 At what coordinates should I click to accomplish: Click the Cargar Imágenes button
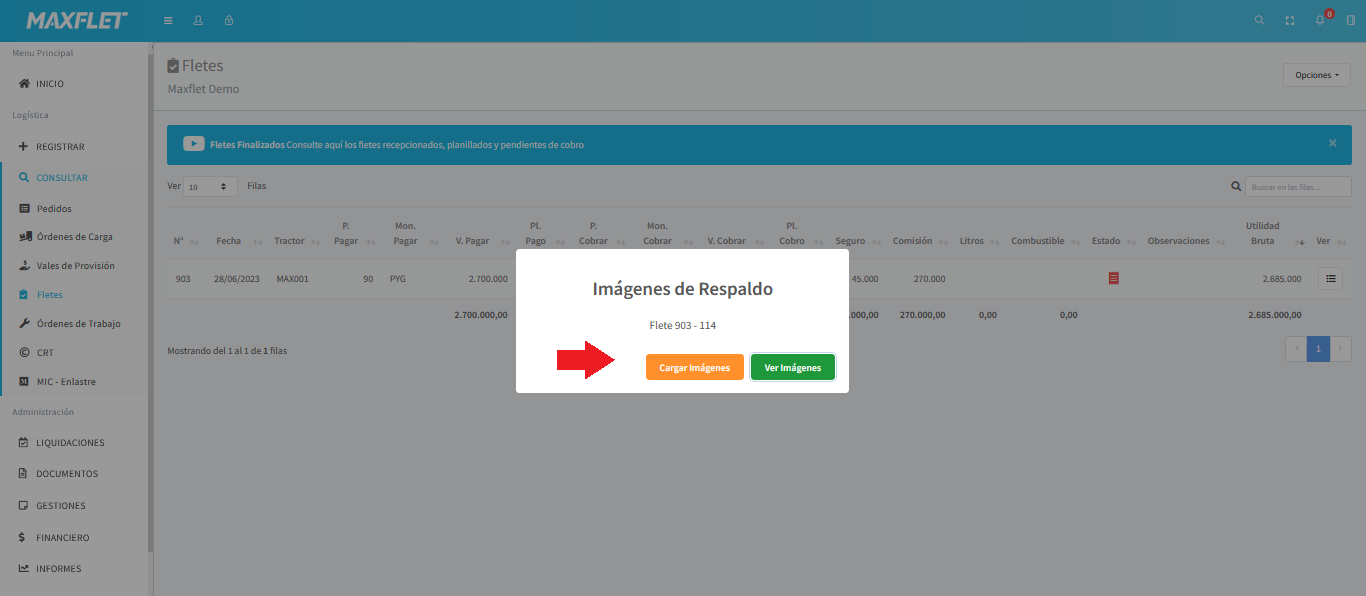(694, 368)
